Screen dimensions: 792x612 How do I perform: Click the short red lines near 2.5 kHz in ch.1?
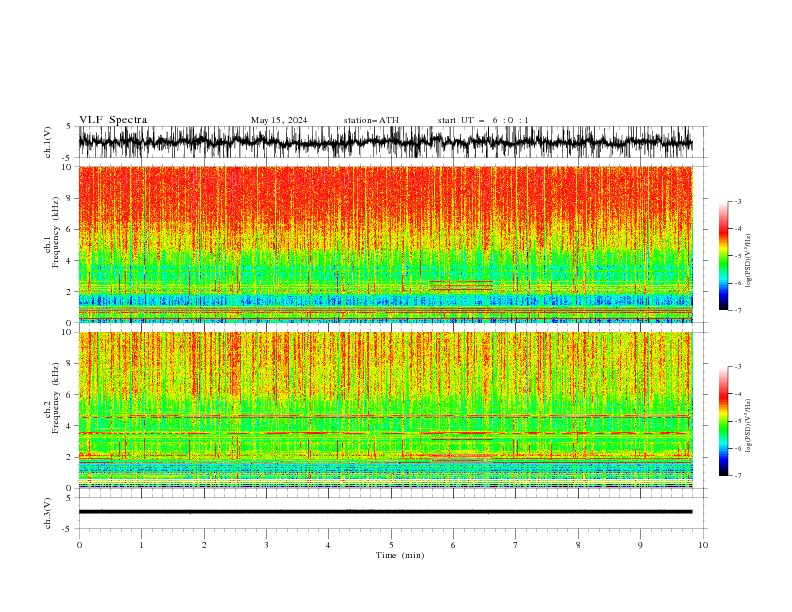click(x=461, y=285)
